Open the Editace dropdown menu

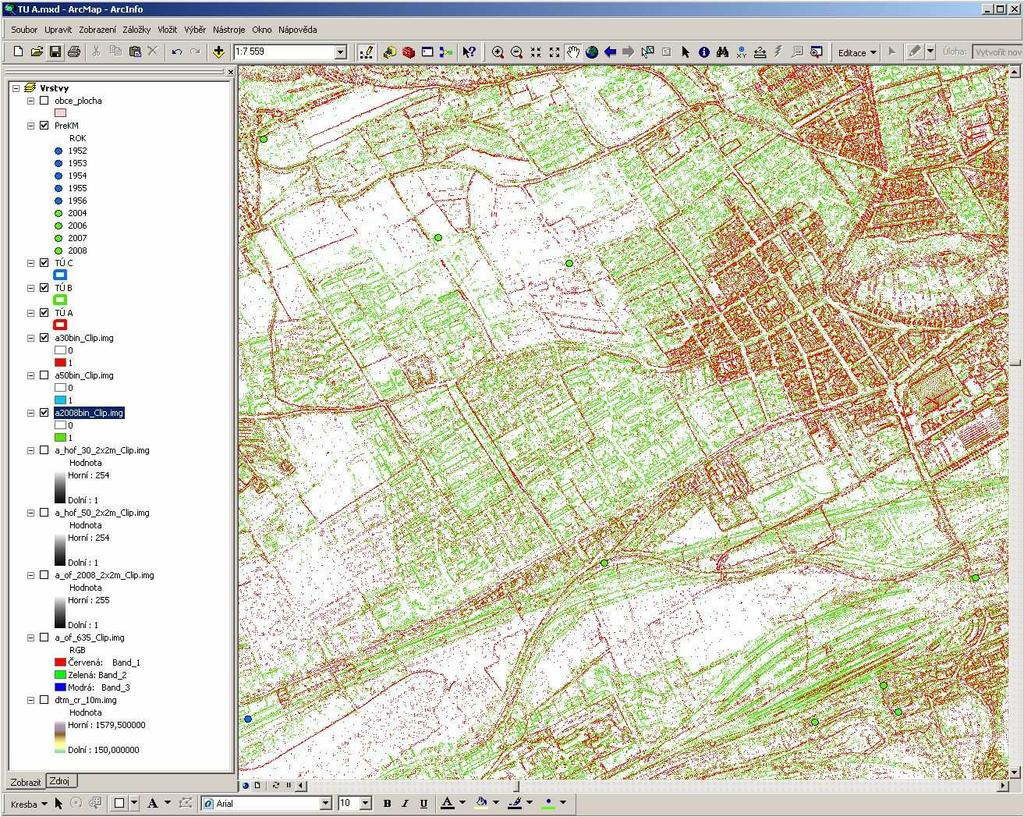point(857,53)
